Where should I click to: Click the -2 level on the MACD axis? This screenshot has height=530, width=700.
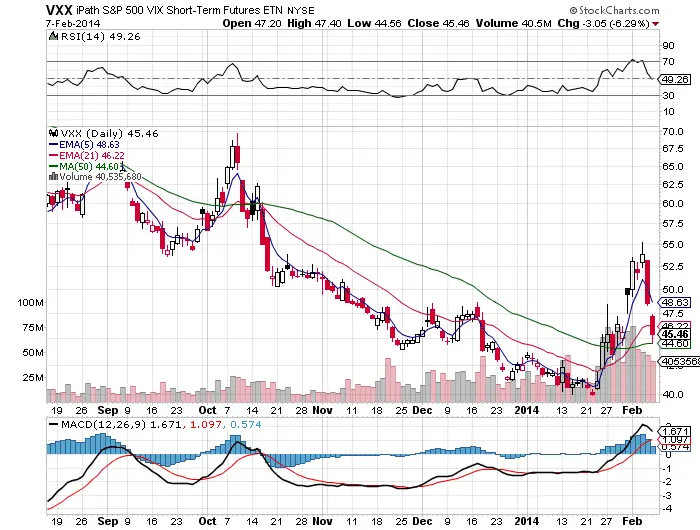(x=667, y=481)
